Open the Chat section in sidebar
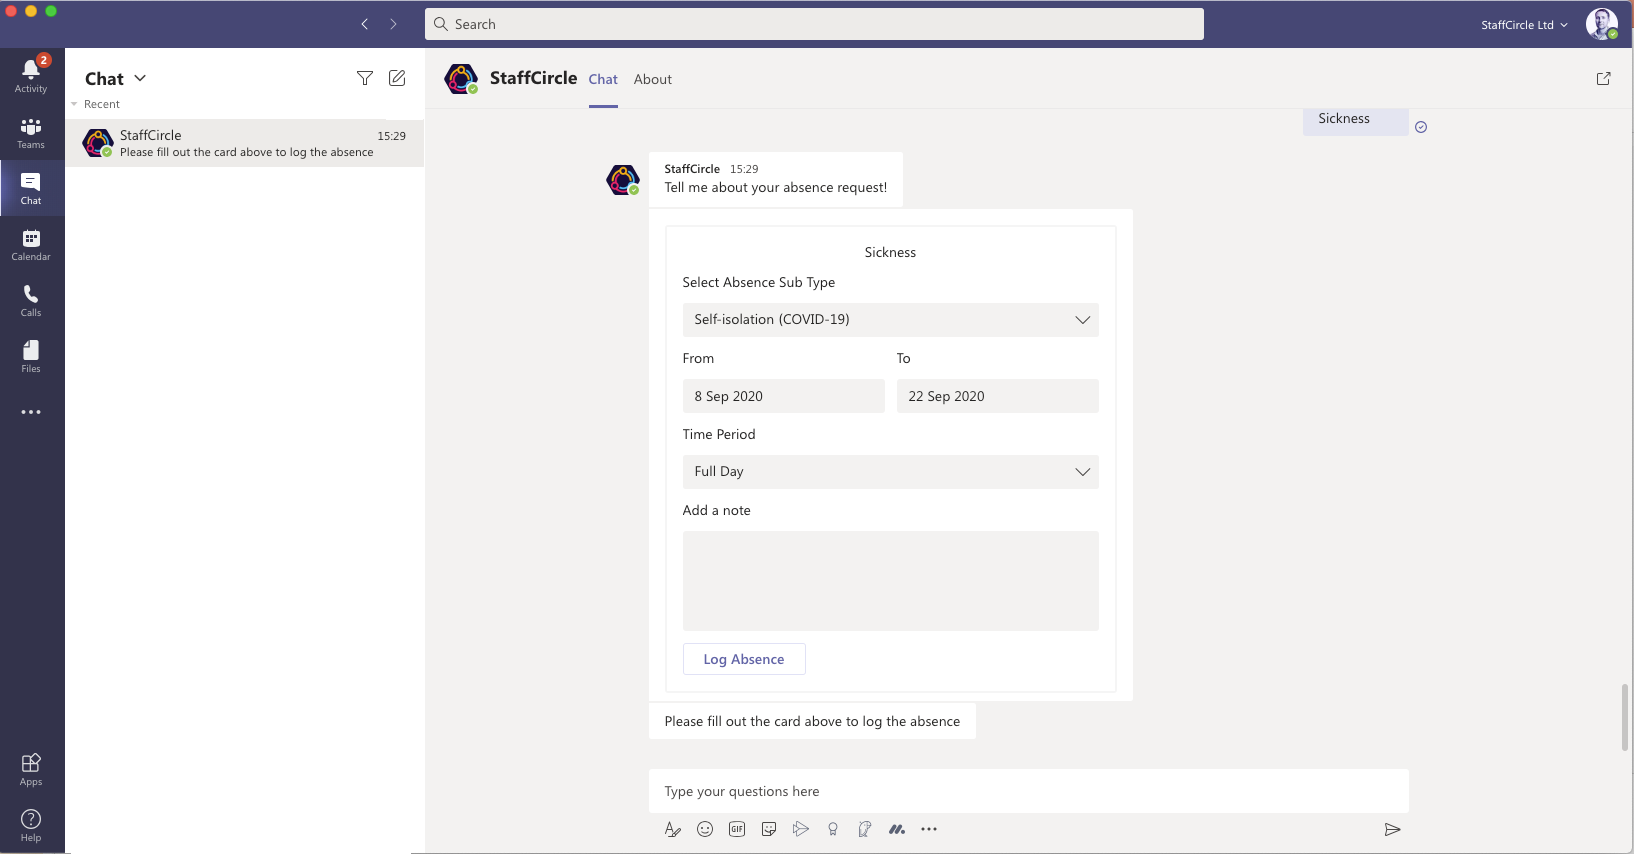 click(x=31, y=188)
